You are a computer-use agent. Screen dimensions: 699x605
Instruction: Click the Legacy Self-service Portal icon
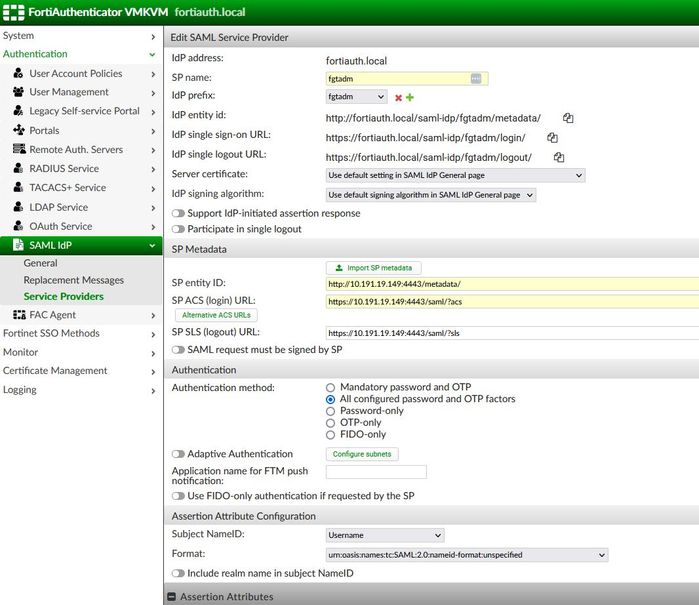coord(18,111)
